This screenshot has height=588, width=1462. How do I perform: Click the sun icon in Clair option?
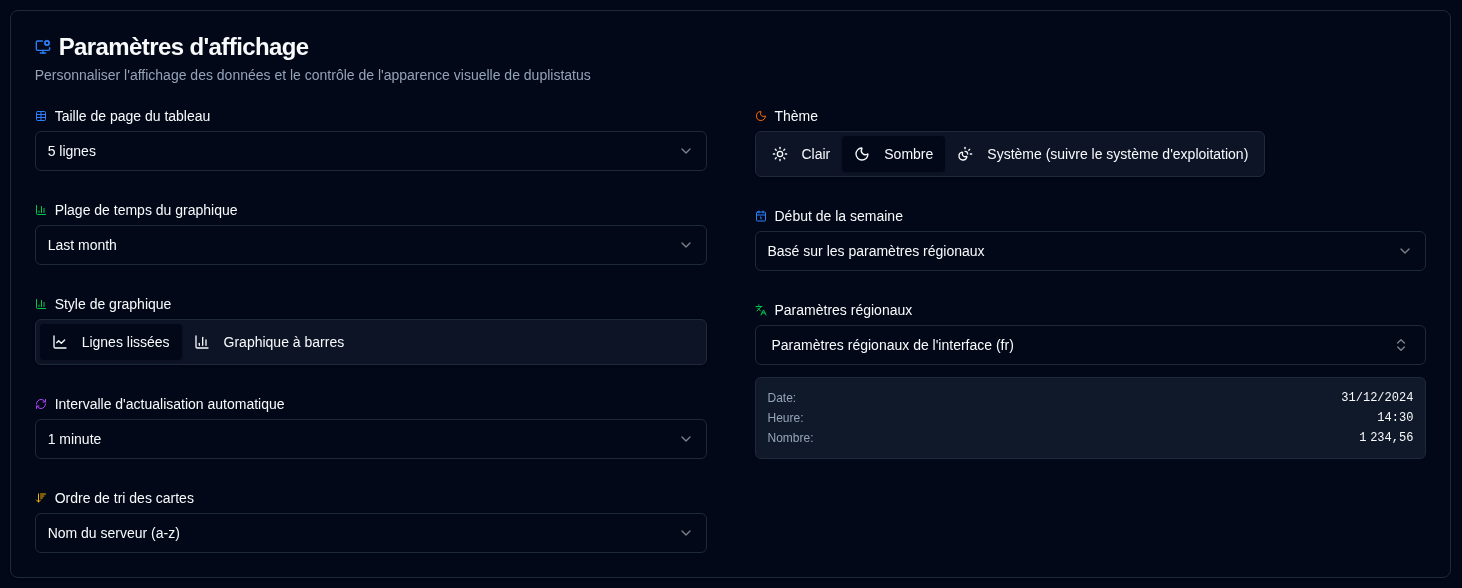[x=780, y=154]
